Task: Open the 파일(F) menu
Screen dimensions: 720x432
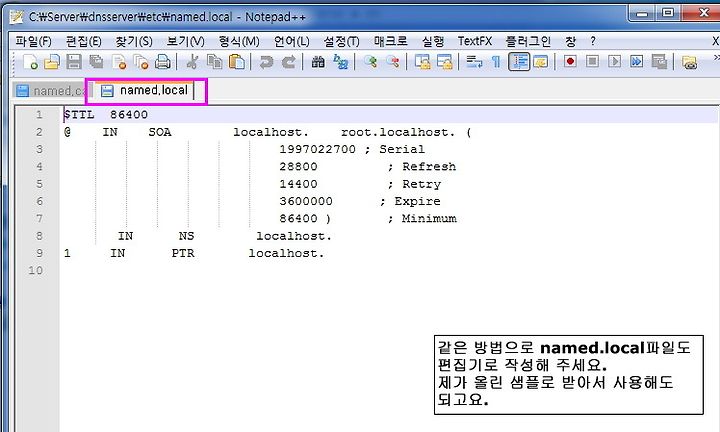Action: [33, 41]
